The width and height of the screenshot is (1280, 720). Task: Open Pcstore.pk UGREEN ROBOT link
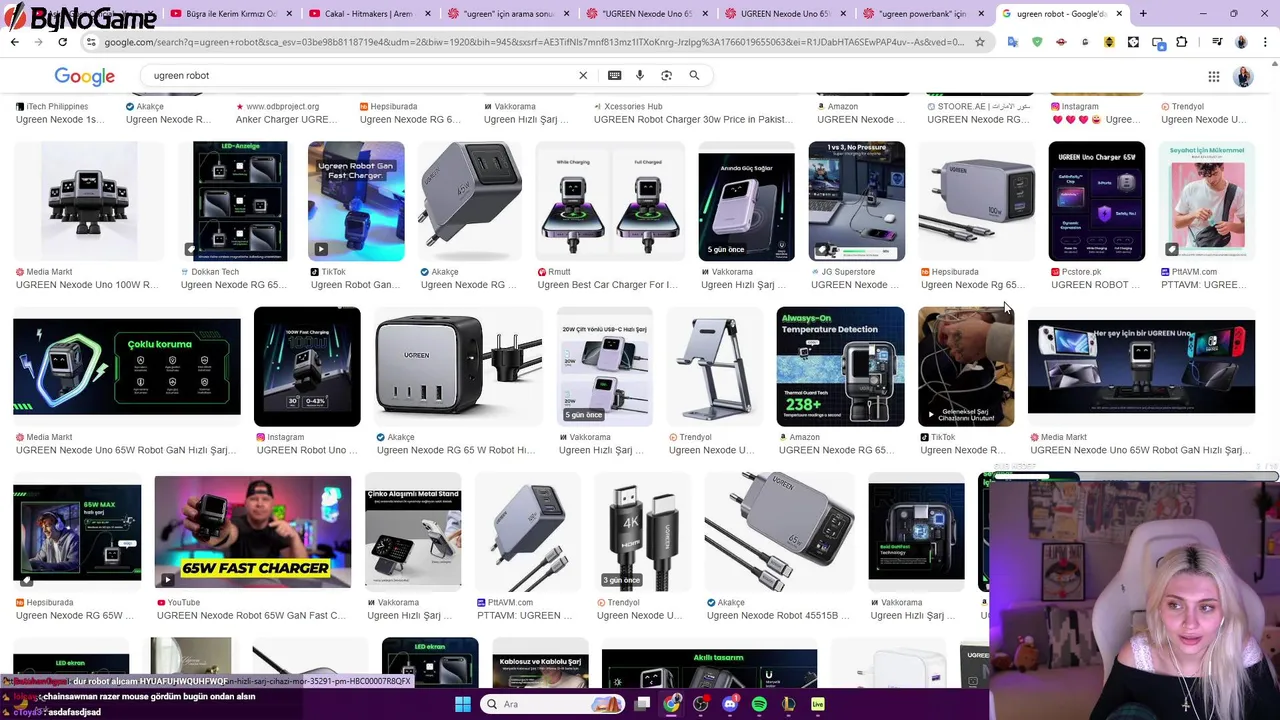click(x=1095, y=285)
